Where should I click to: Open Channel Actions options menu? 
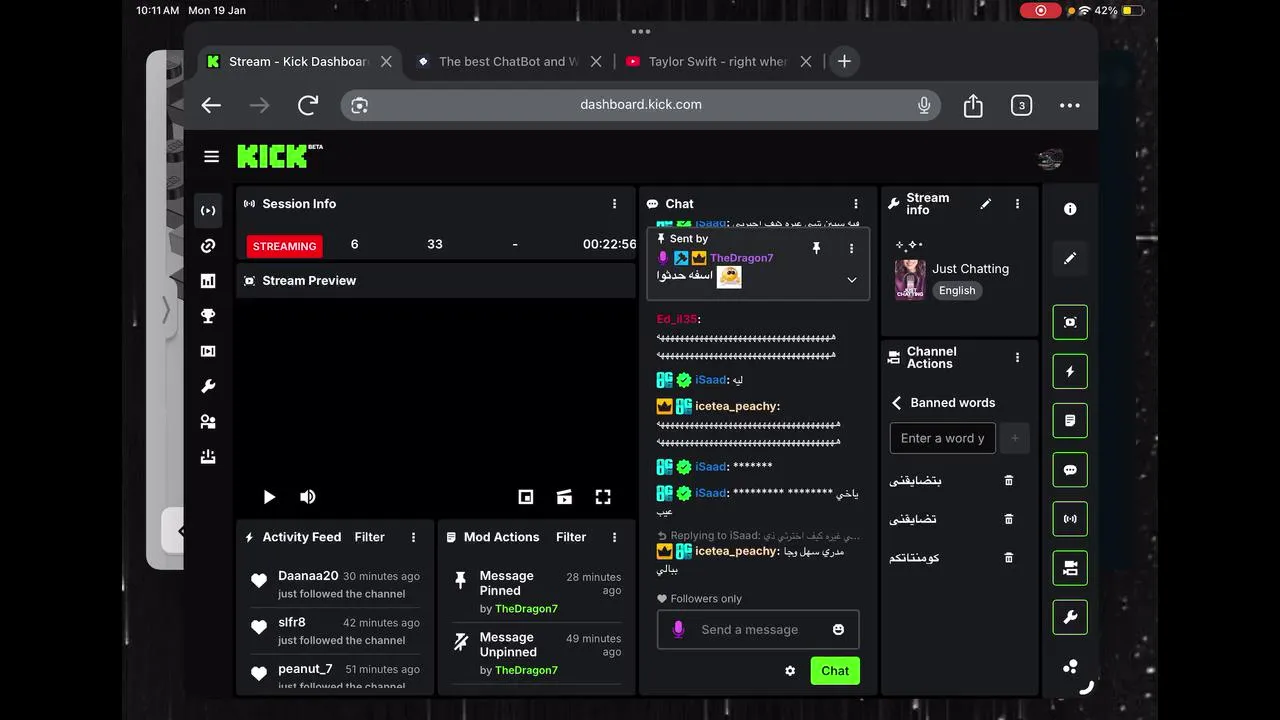(x=1018, y=358)
